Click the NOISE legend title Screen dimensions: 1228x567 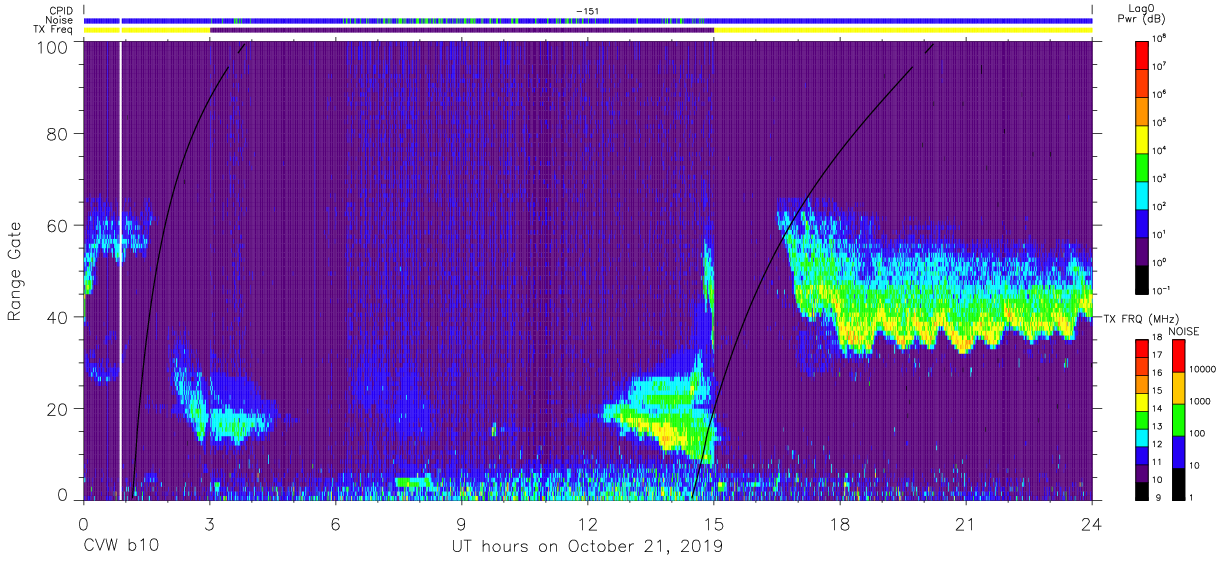[1184, 331]
